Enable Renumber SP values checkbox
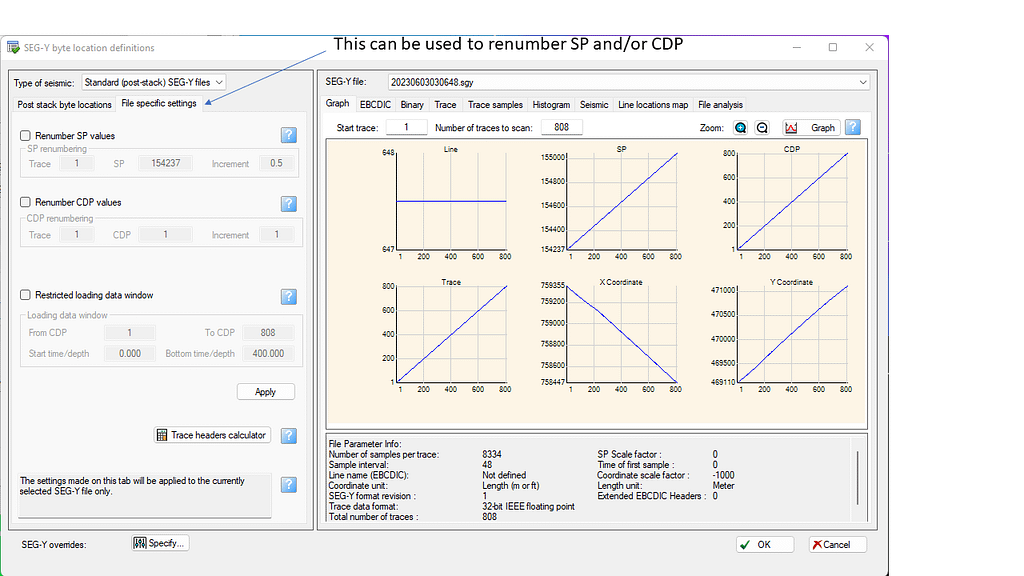 point(26,136)
